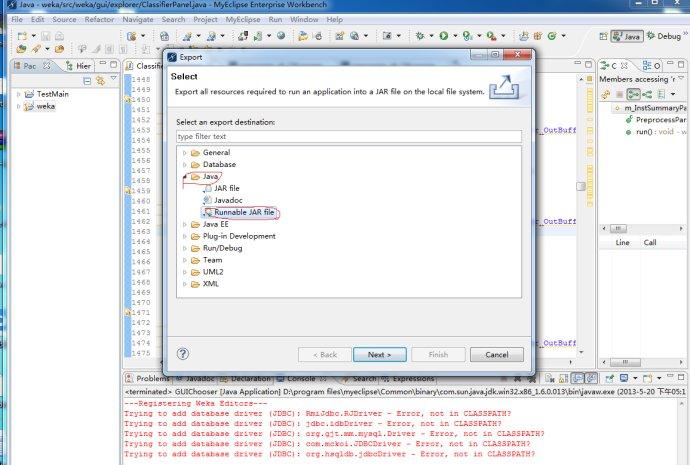This screenshot has height=465, width=690.
Task: Switch to the Java perspective button
Action: (627, 36)
